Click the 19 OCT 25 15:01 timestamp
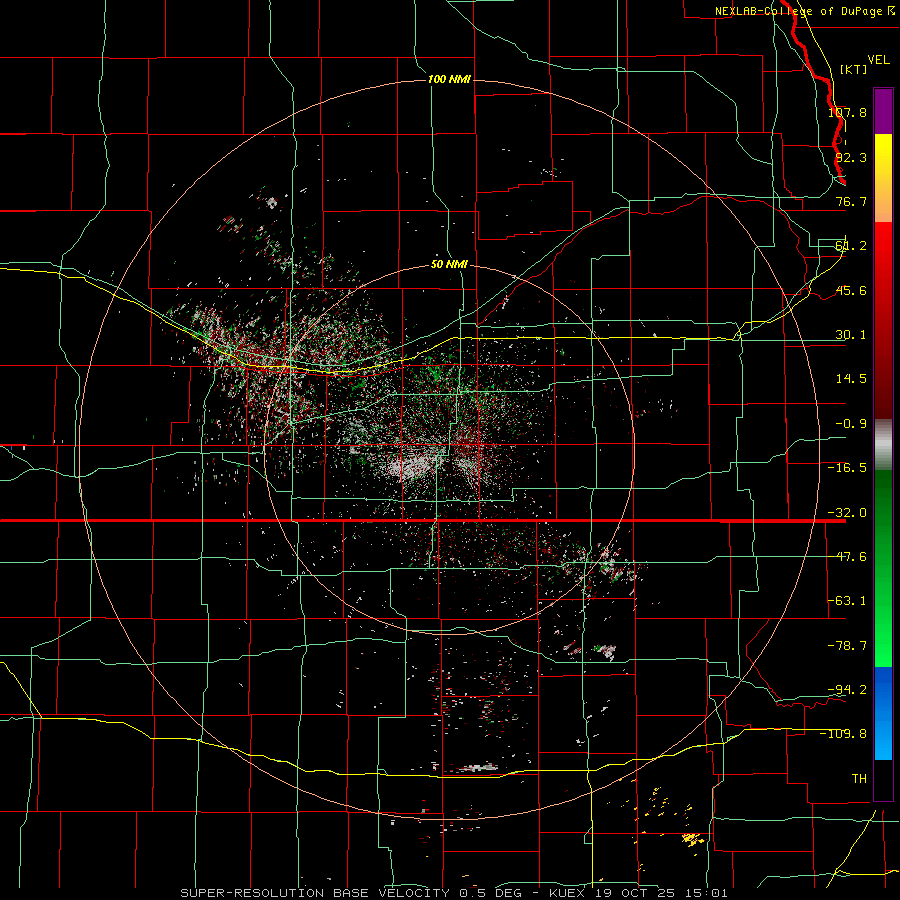The height and width of the screenshot is (900, 900). tap(660, 893)
